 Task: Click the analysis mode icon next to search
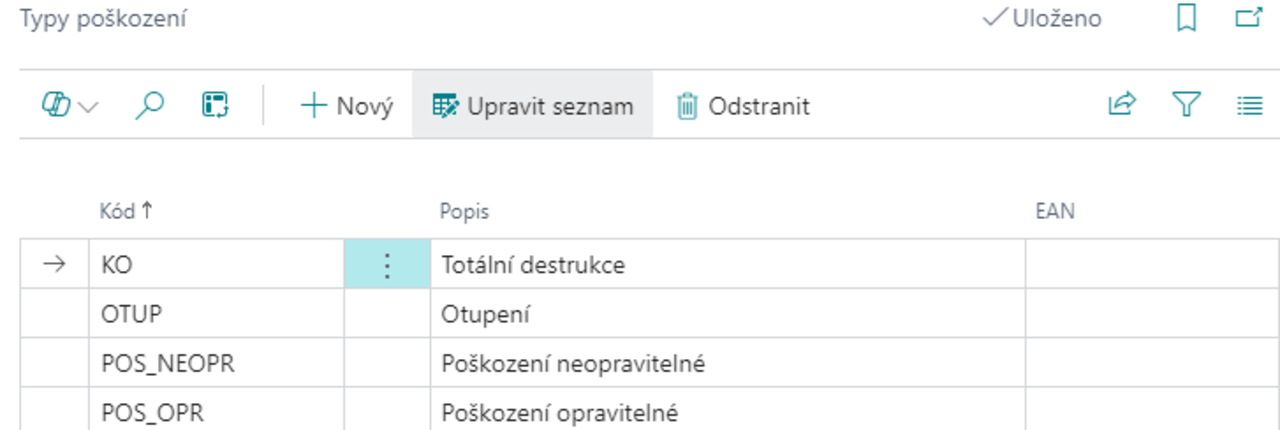click(x=215, y=105)
